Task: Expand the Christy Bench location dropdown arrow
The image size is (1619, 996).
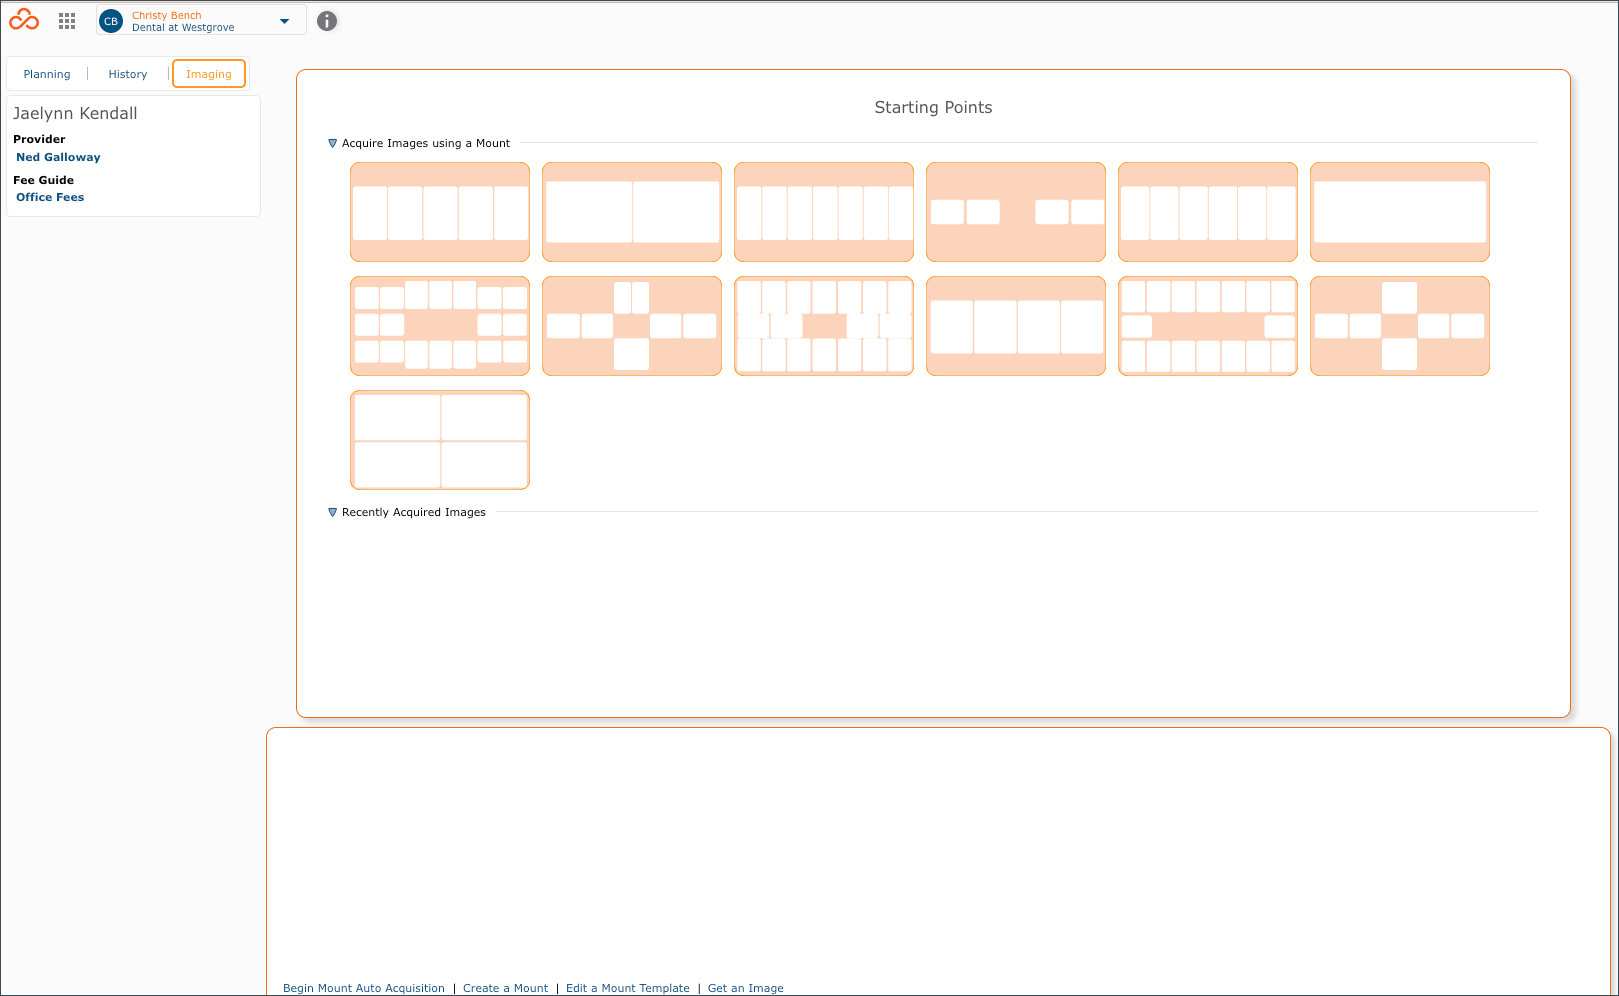Action: pyautogui.click(x=285, y=21)
